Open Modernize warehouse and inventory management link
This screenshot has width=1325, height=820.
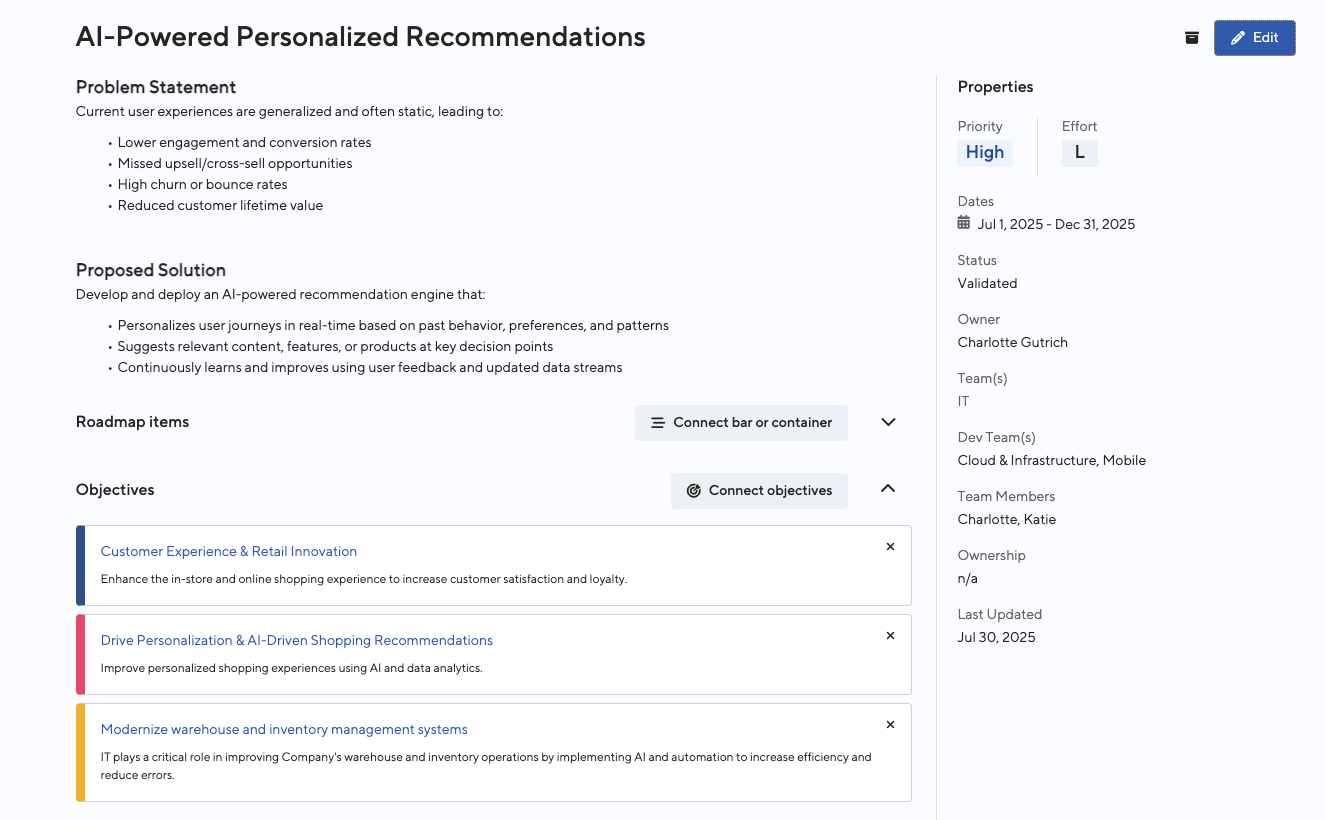(284, 730)
